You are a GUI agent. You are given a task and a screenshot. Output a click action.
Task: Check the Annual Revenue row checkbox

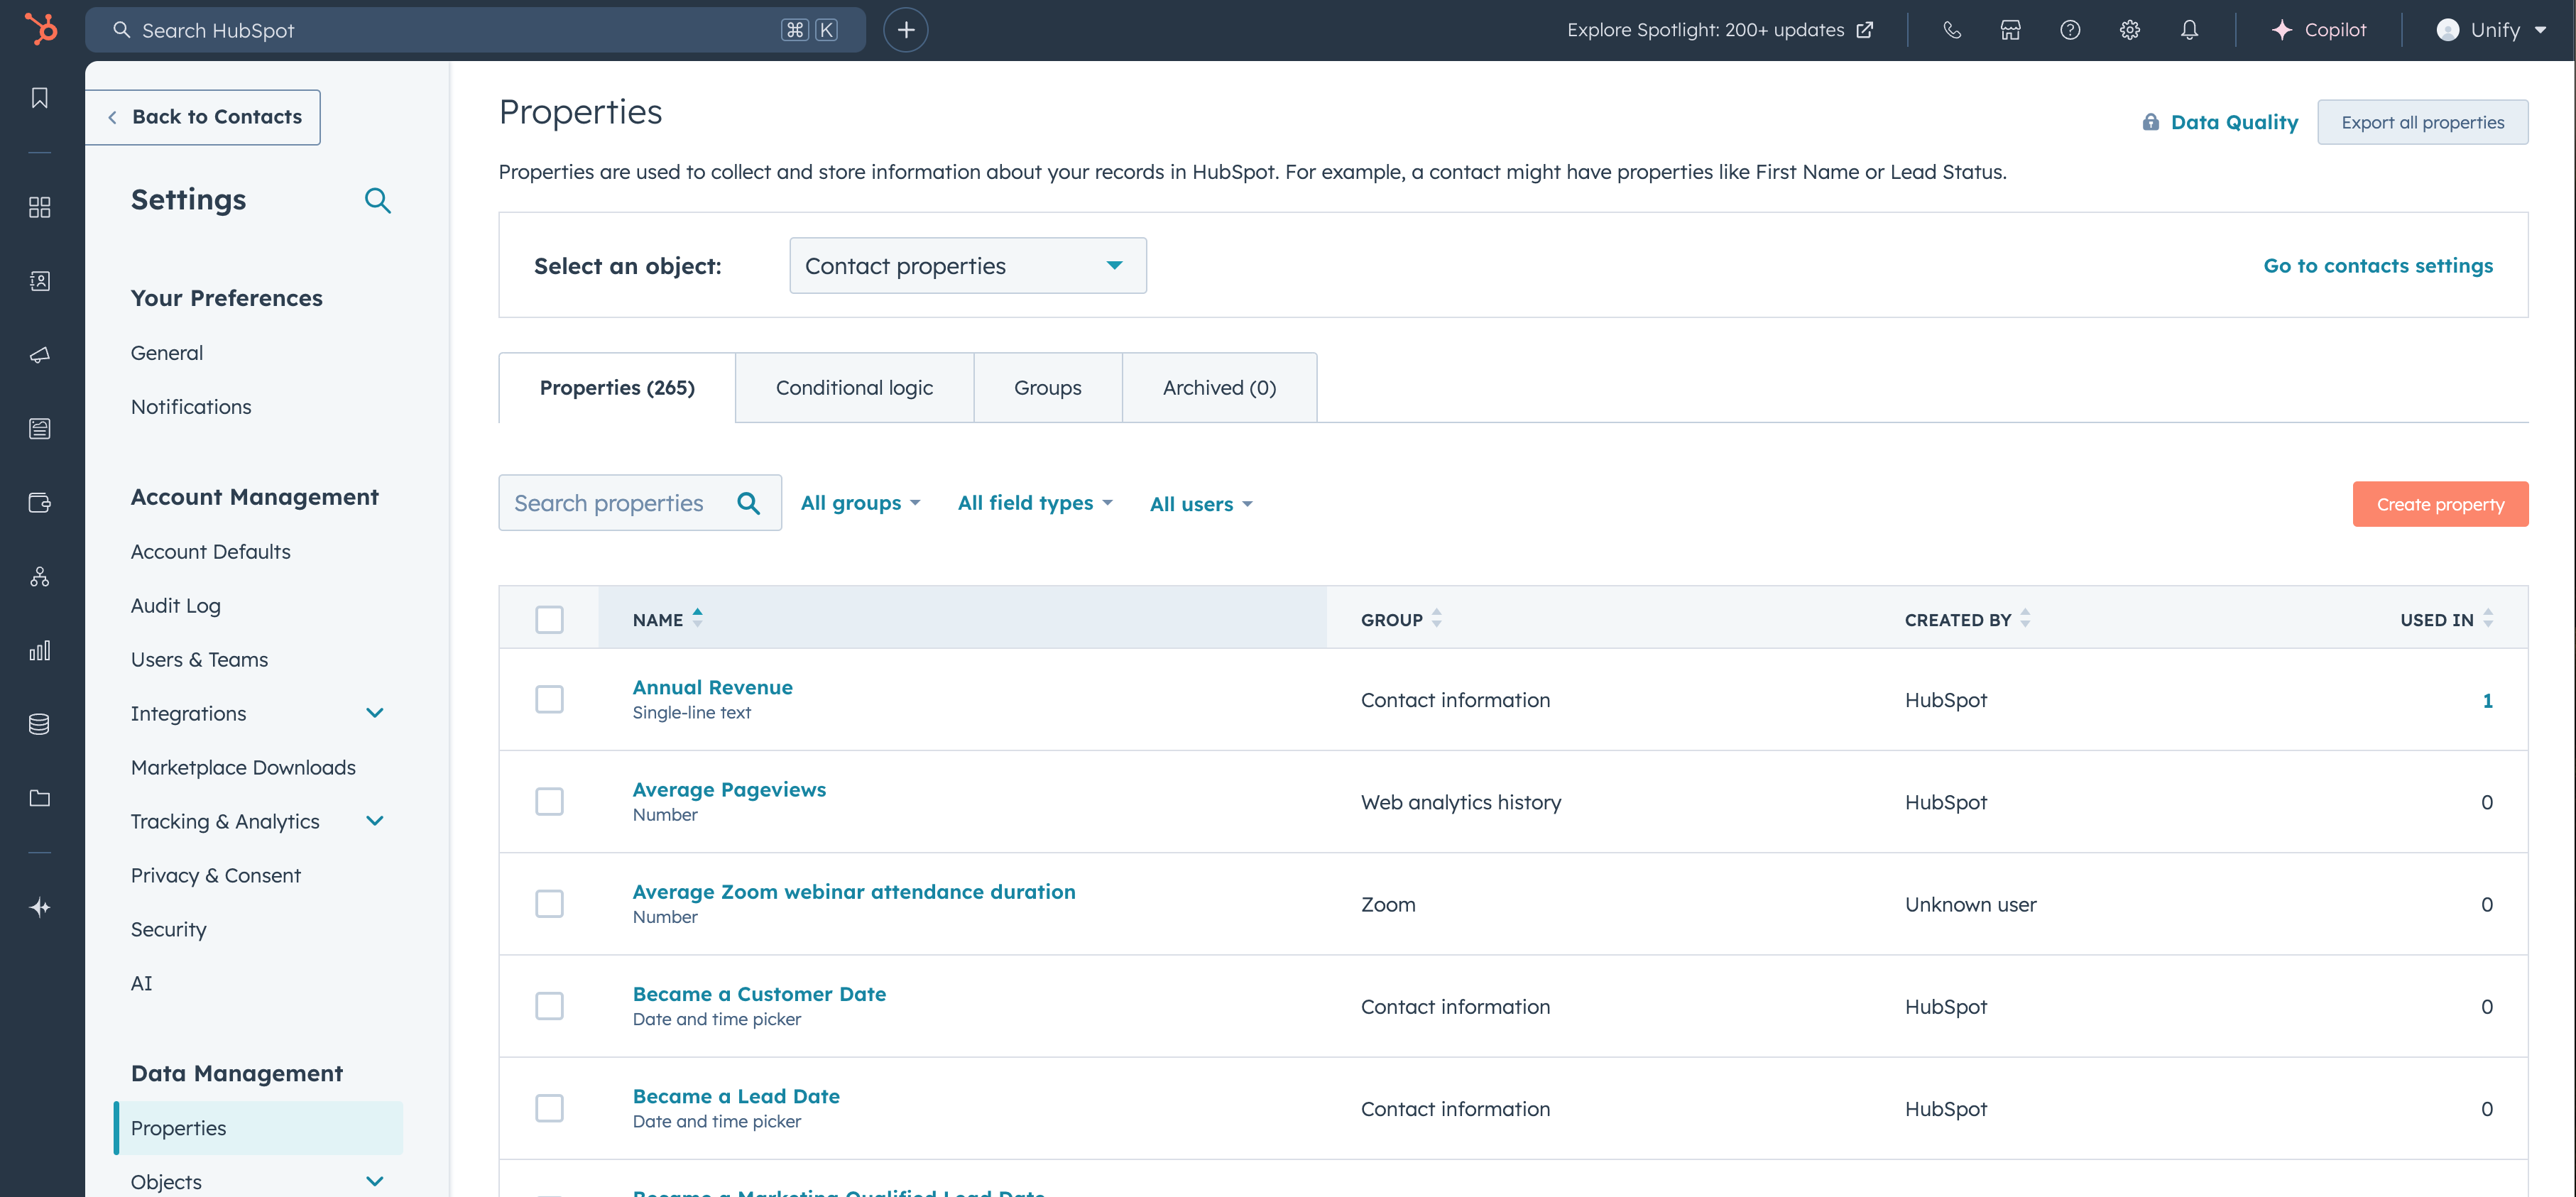[x=549, y=699]
